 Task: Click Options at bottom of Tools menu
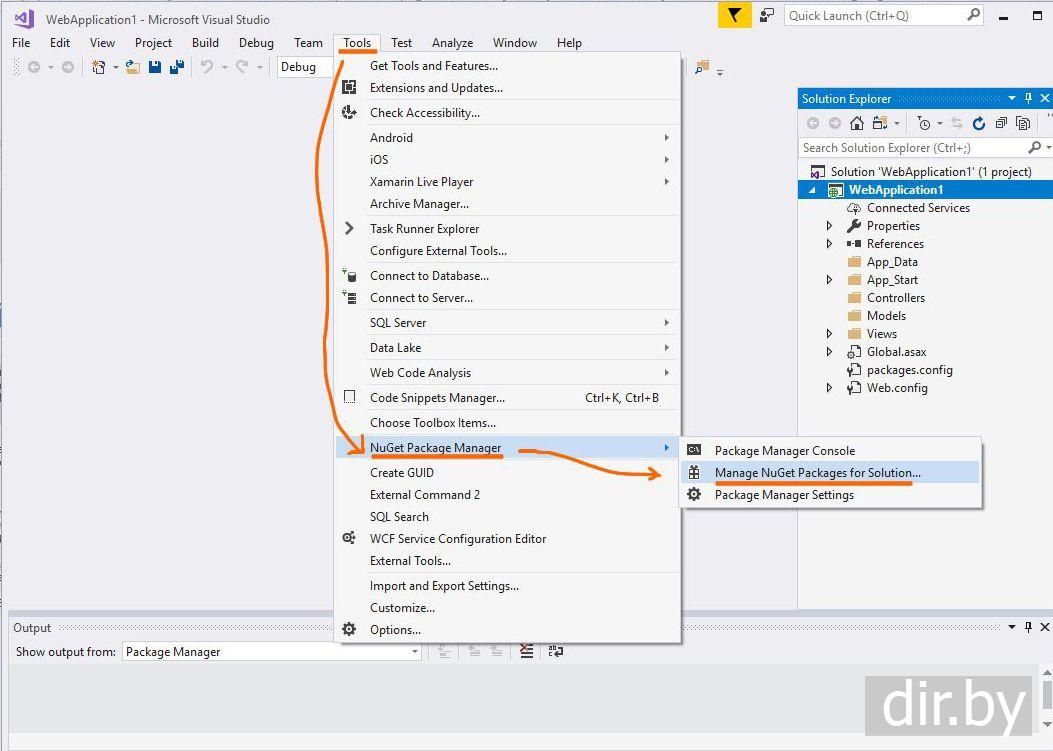coord(395,630)
